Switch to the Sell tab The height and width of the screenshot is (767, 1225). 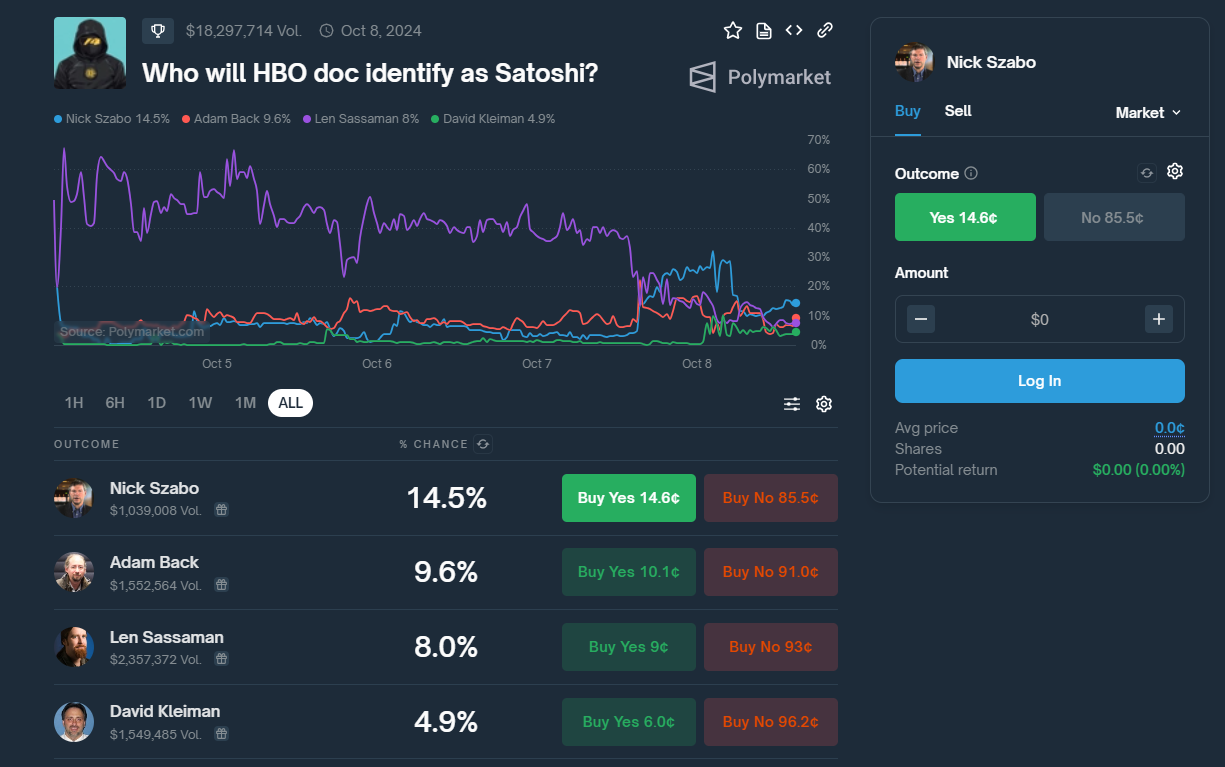click(x=958, y=111)
